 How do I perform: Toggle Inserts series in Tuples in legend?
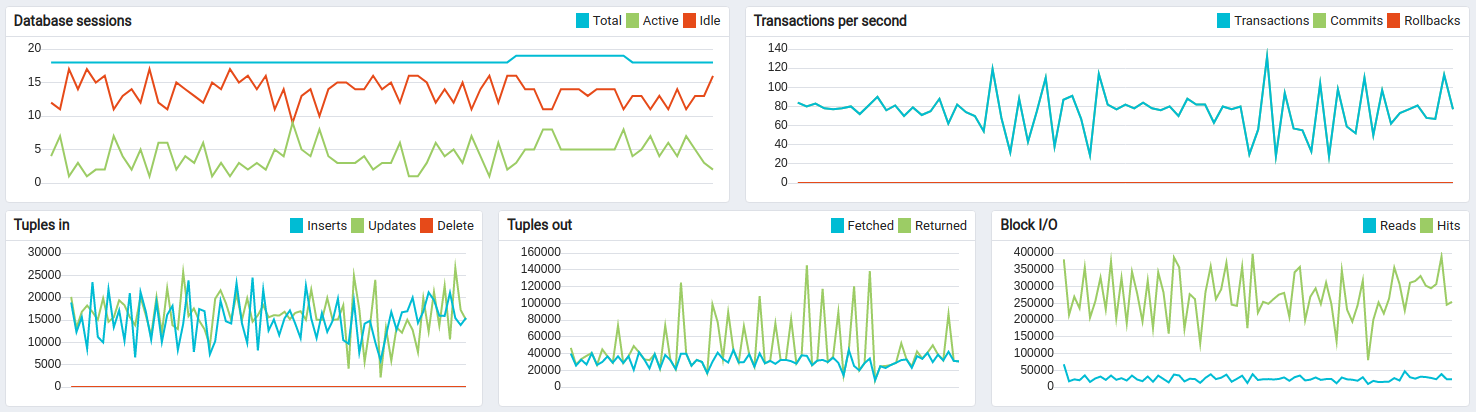click(328, 226)
